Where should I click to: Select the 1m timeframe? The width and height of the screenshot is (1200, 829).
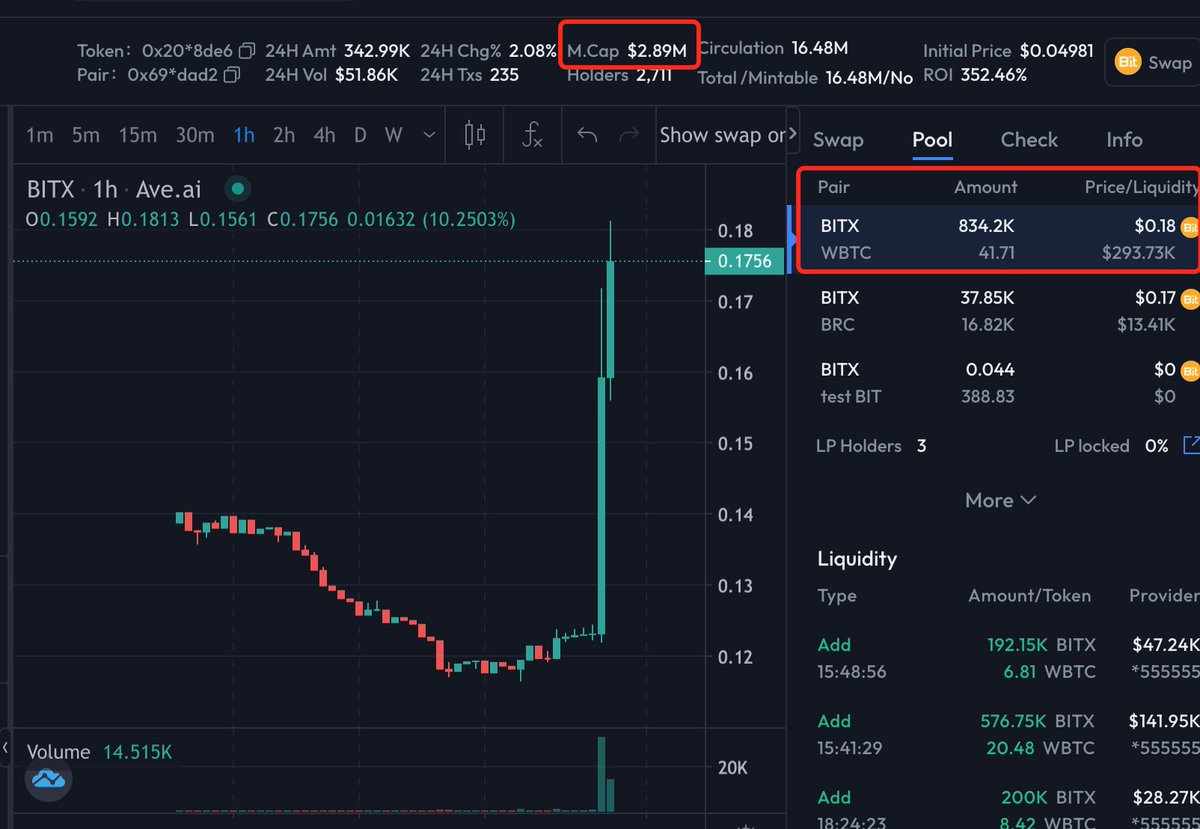click(x=39, y=135)
